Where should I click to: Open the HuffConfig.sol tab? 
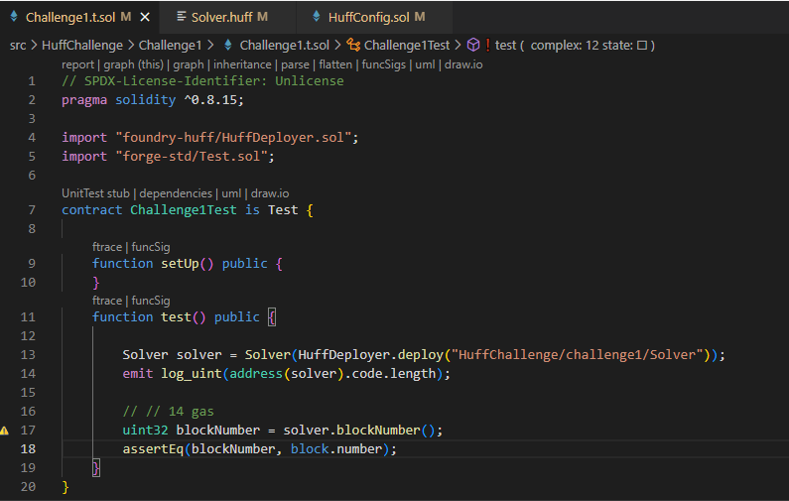(x=368, y=17)
